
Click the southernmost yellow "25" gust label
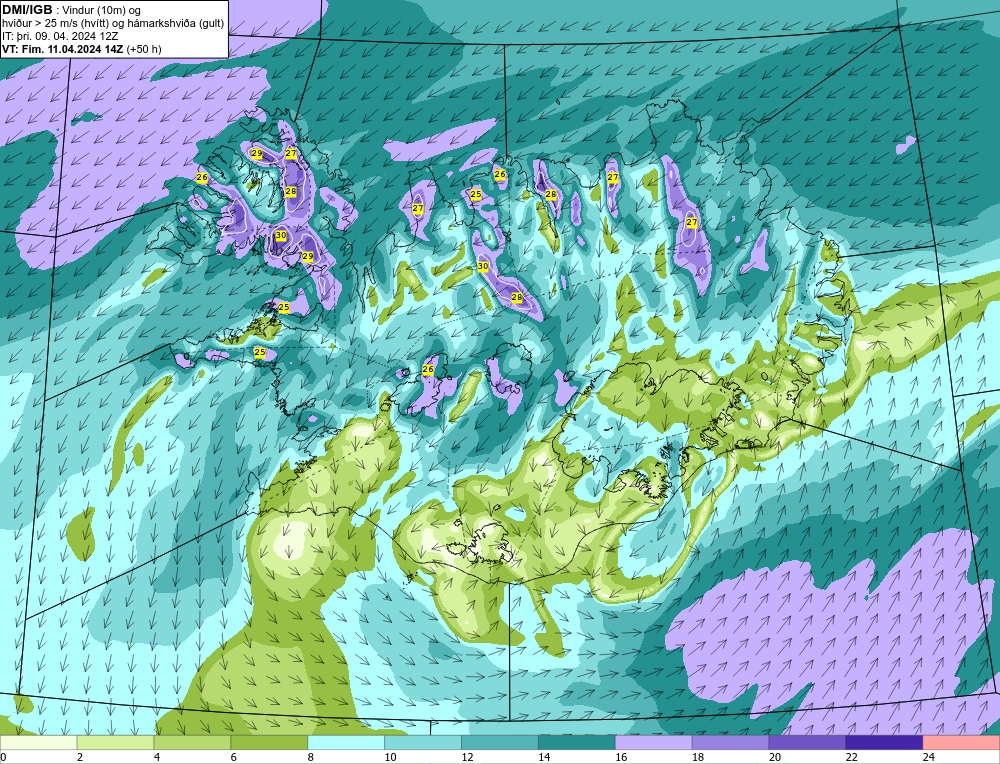(x=260, y=352)
